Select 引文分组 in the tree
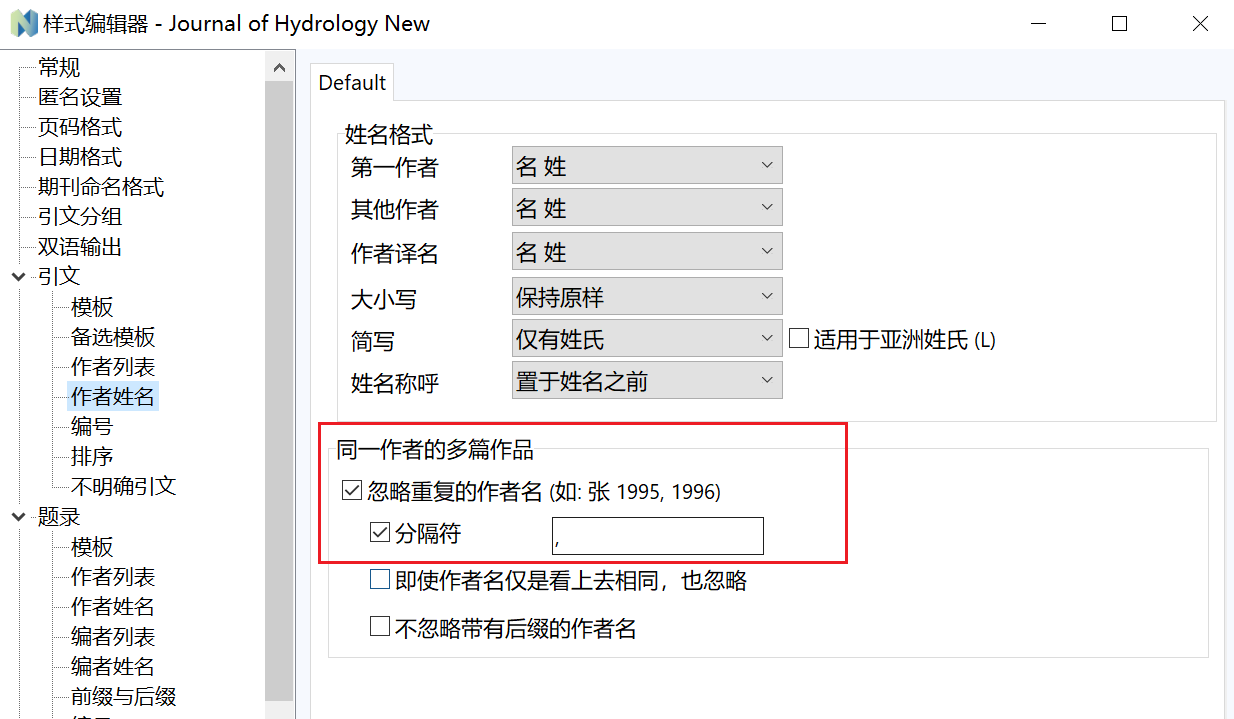The height and width of the screenshot is (719, 1234). click(x=80, y=217)
